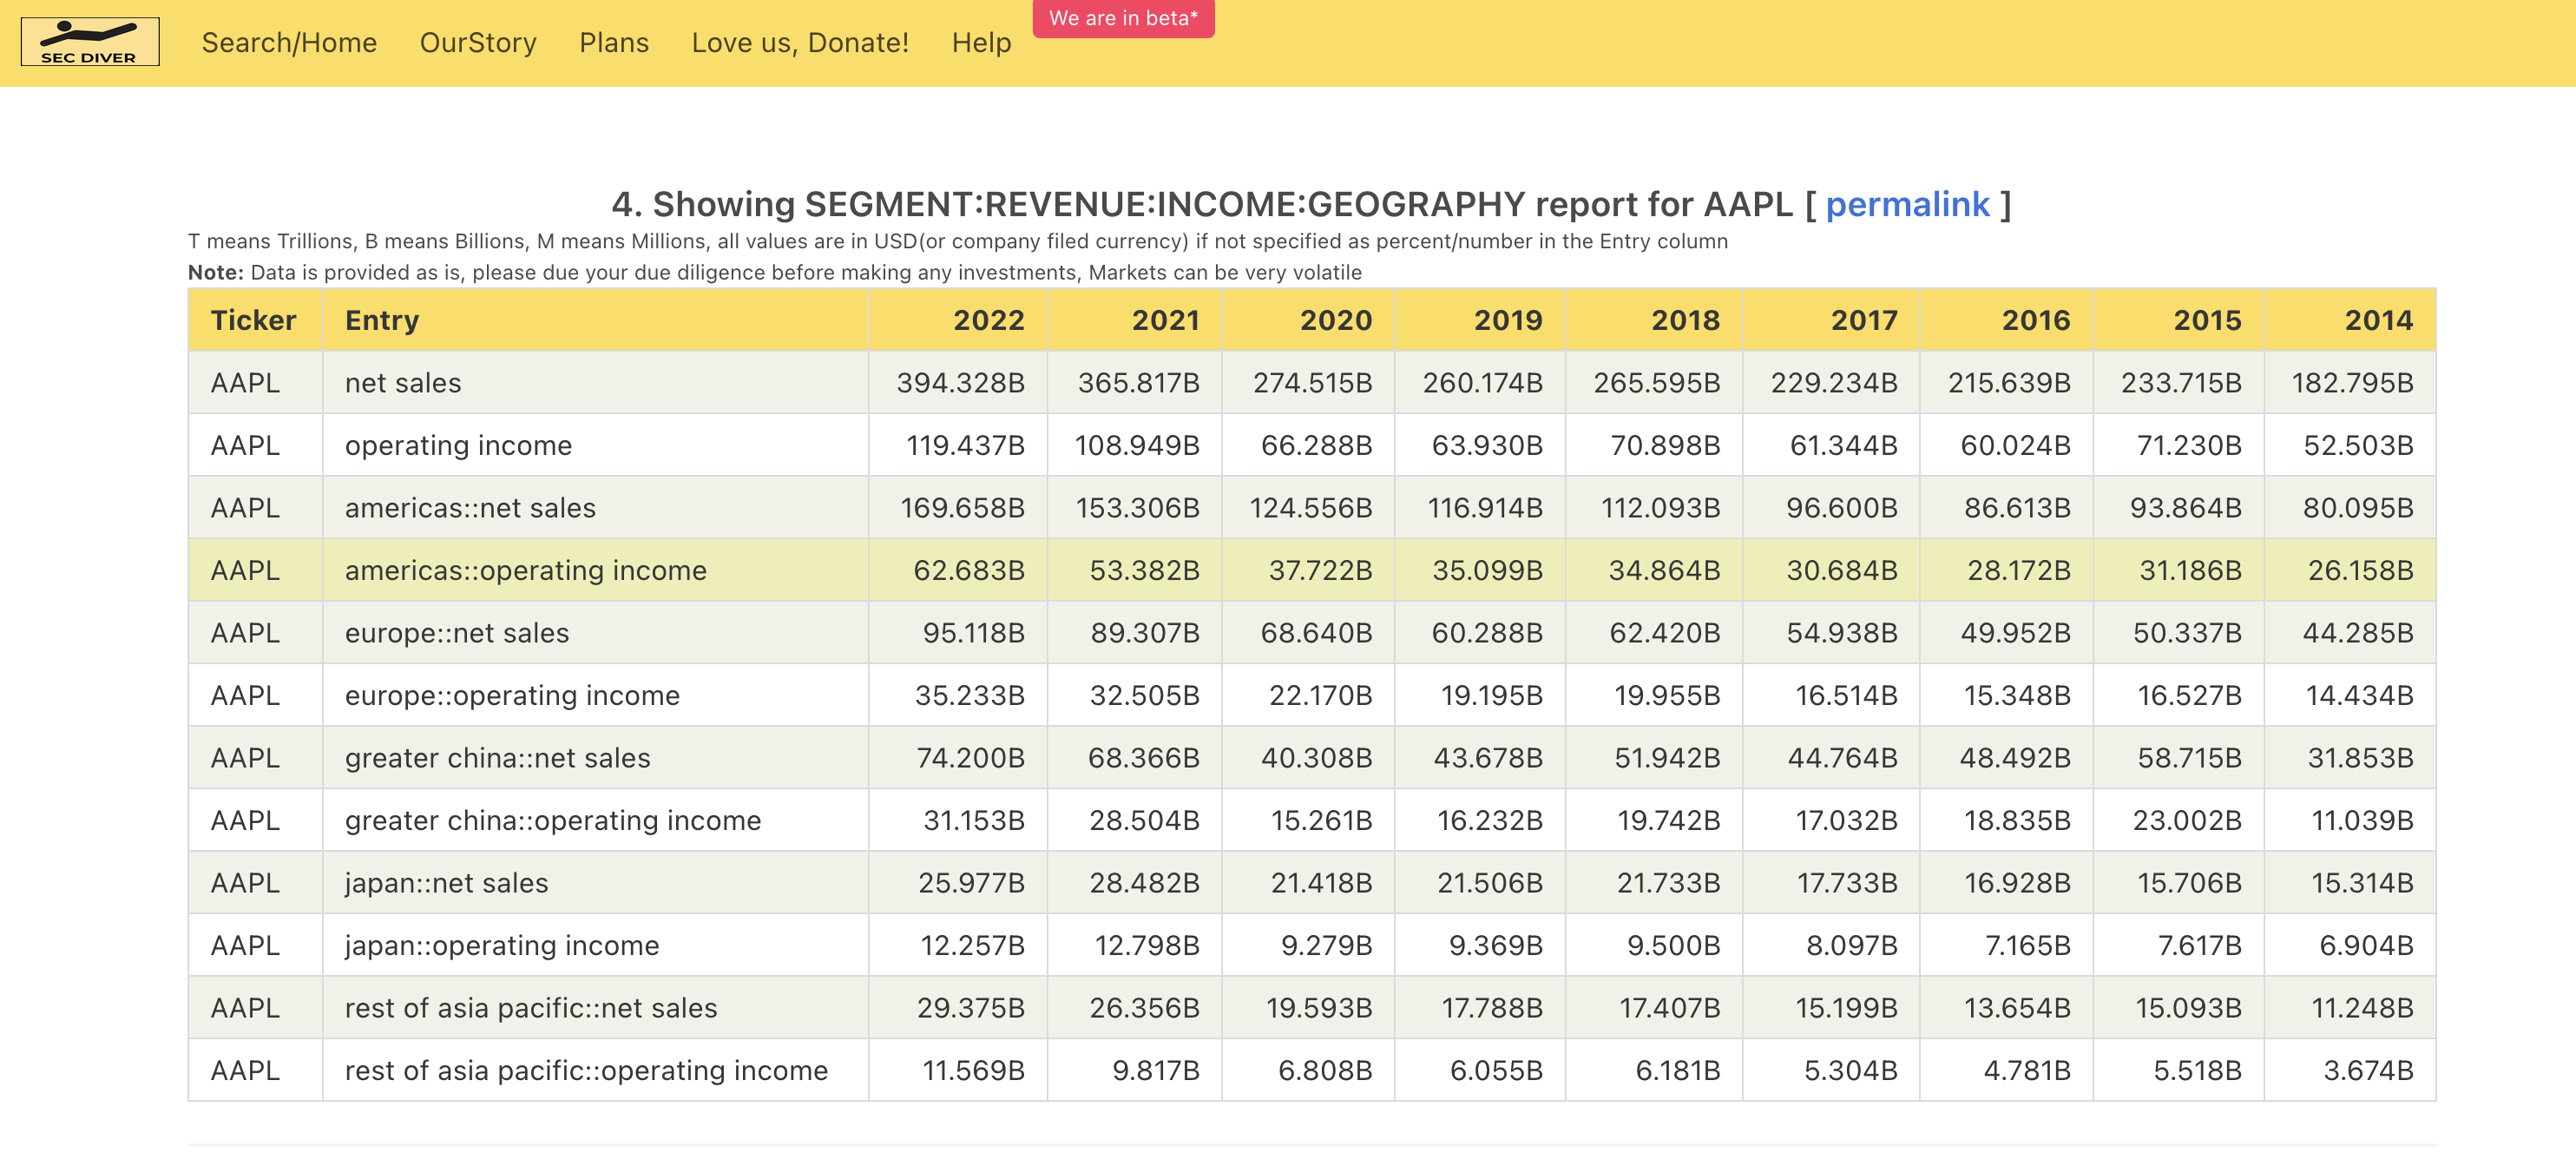The height and width of the screenshot is (1153, 2576).
Task: Click the 260.174B 2019 net sales
Action: (x=1482, y=383)
